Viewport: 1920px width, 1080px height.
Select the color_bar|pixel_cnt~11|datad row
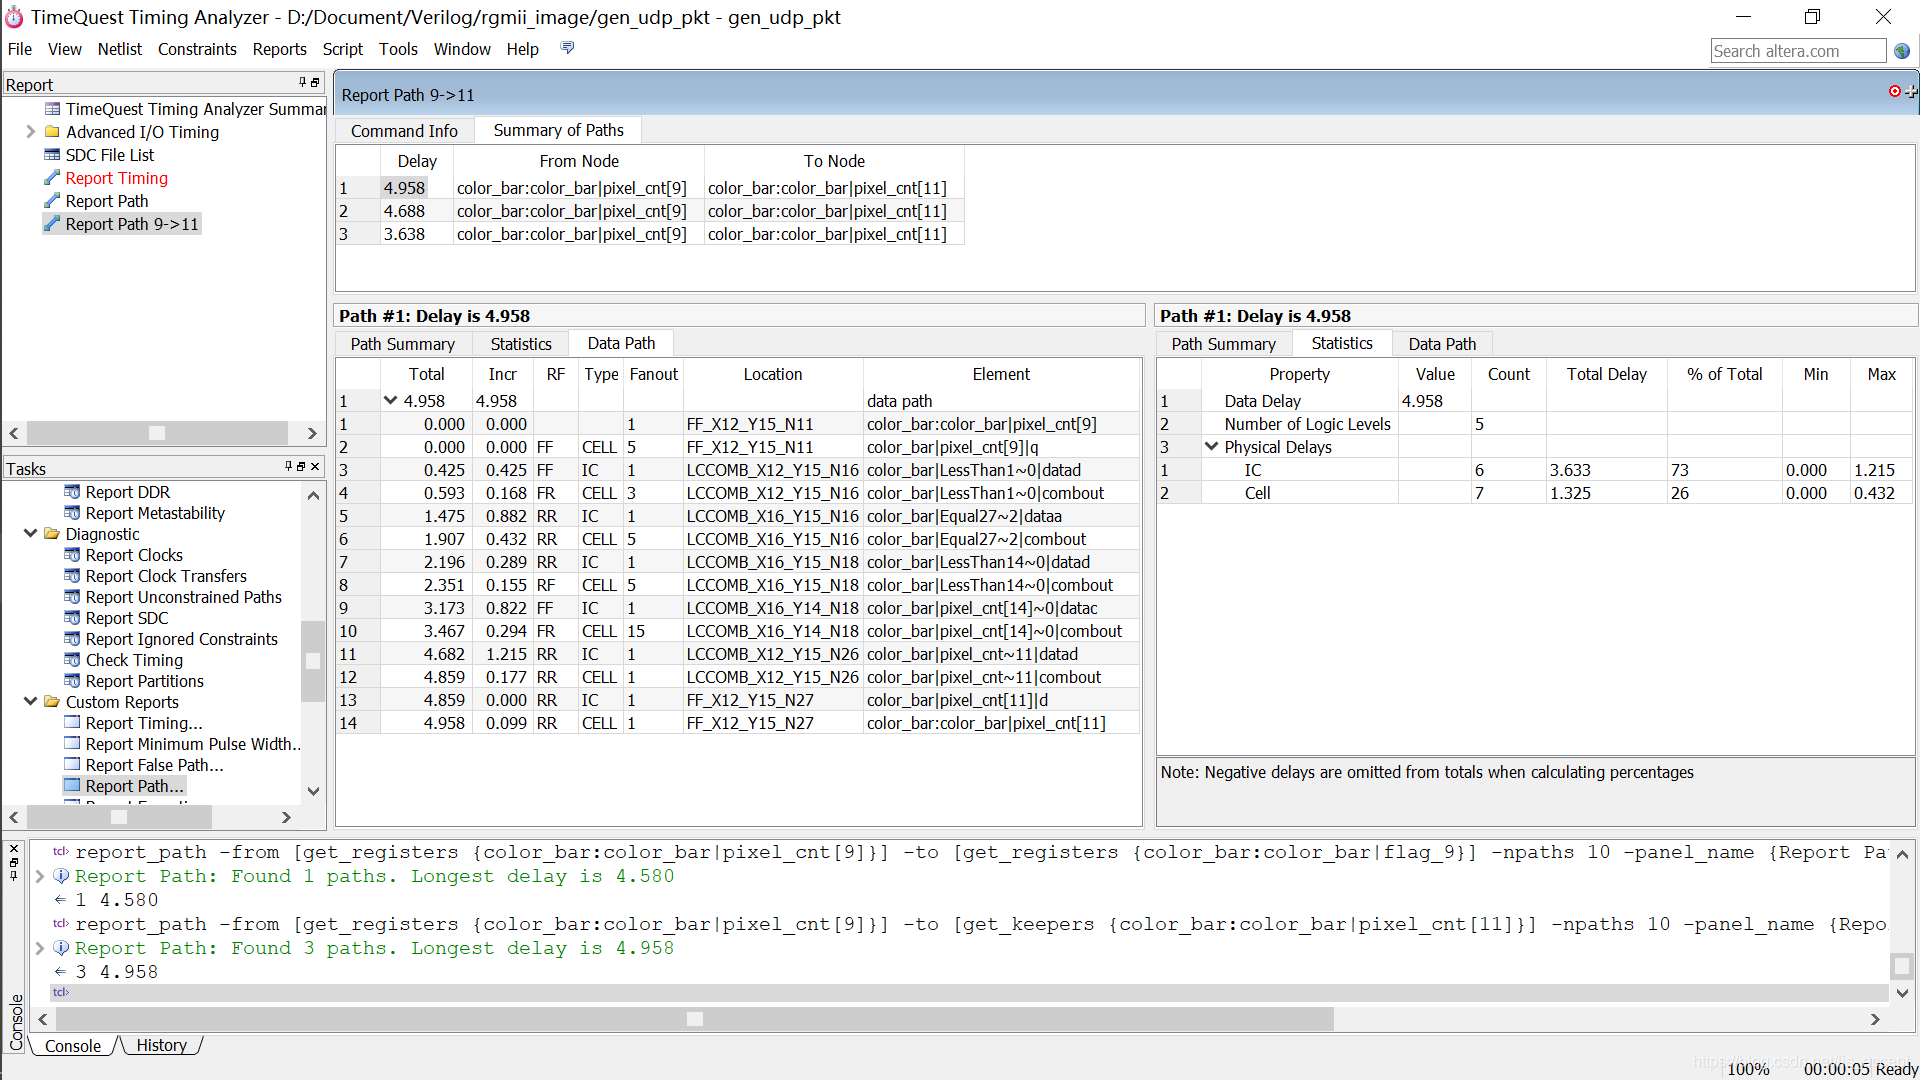(x=738, y=654)
